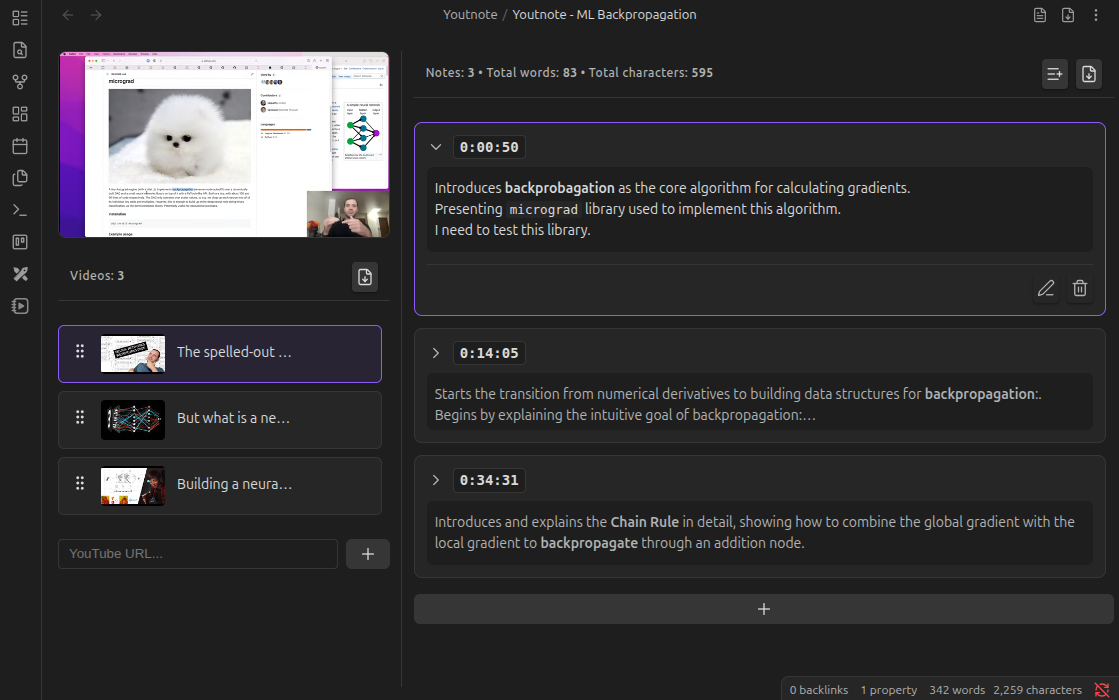Toggle the left sidebar panel
The image size is (1119, 700).
click(x=20, y=18)
